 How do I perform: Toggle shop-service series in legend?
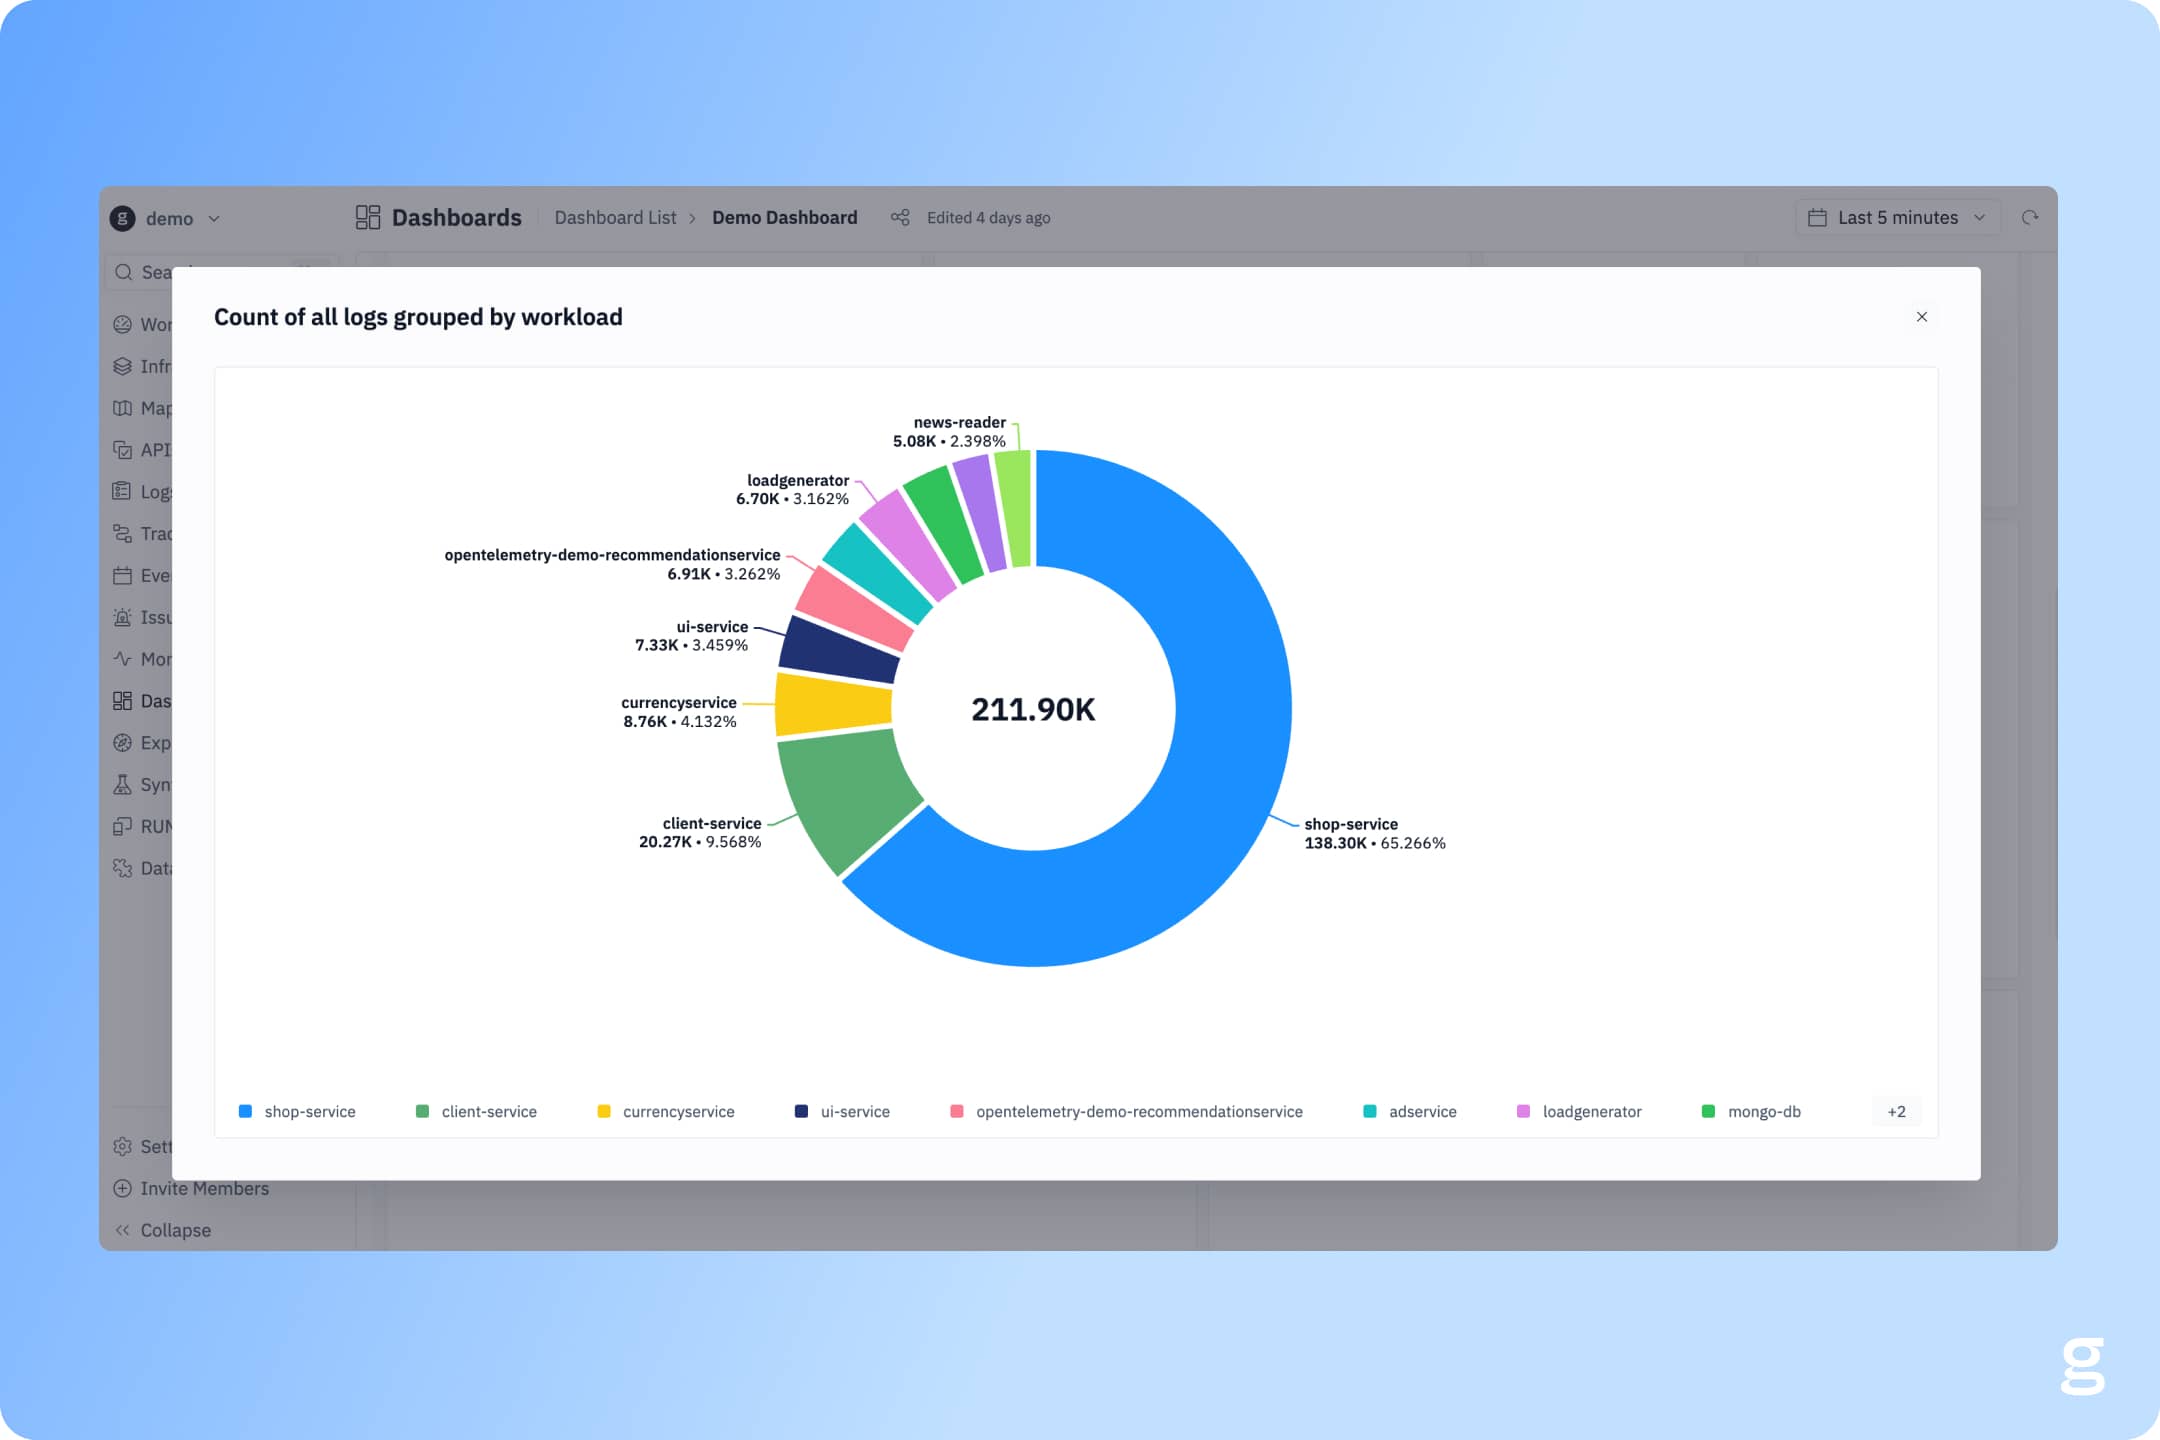(x=309, y=1112)
